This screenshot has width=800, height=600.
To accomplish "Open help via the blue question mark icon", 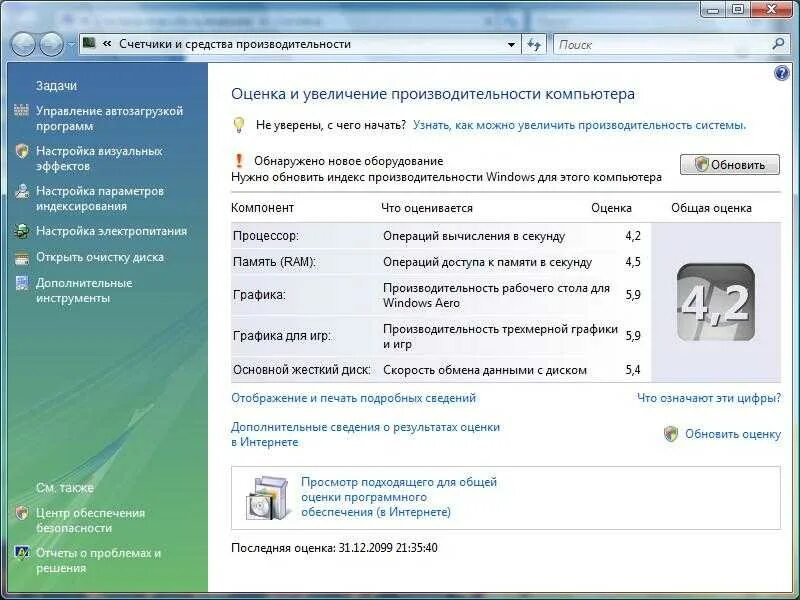I will [781, 73].
